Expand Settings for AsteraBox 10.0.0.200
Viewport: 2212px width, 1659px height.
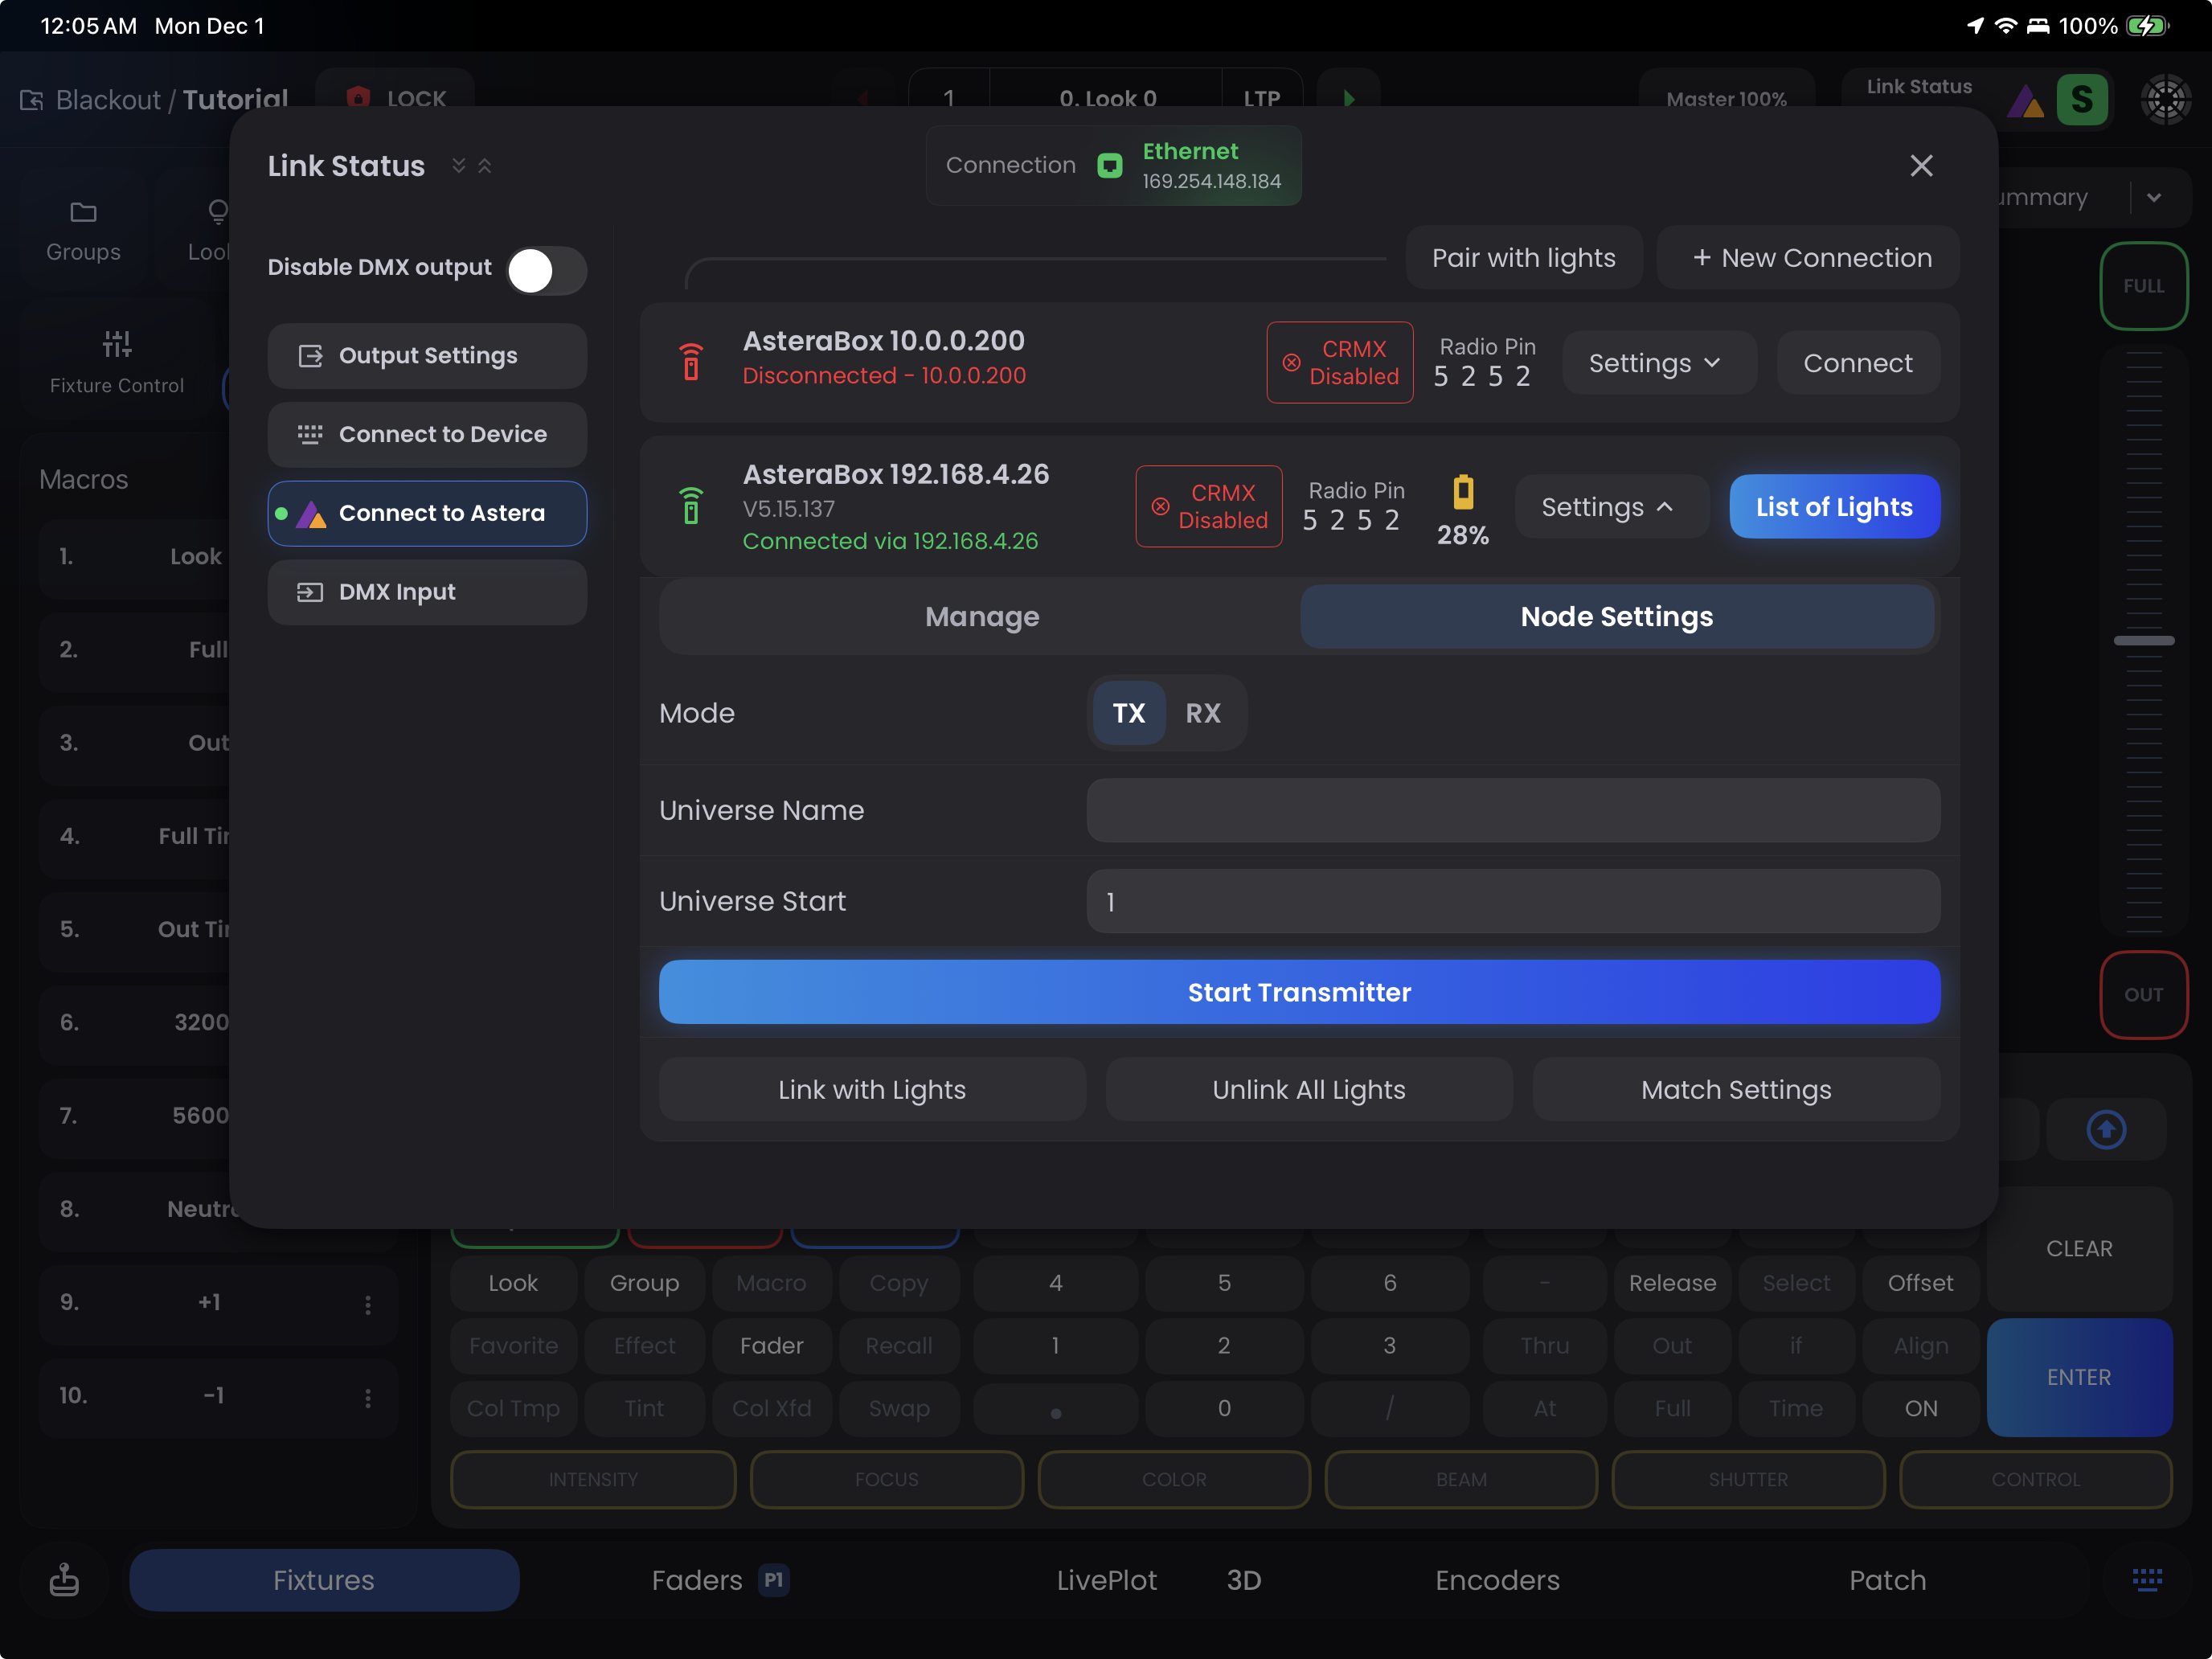click(1656, 363)
